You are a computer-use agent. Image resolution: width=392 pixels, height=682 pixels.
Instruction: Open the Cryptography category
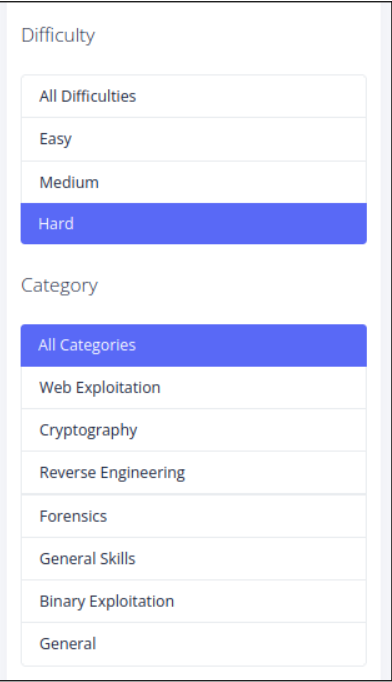pos(194,430)
